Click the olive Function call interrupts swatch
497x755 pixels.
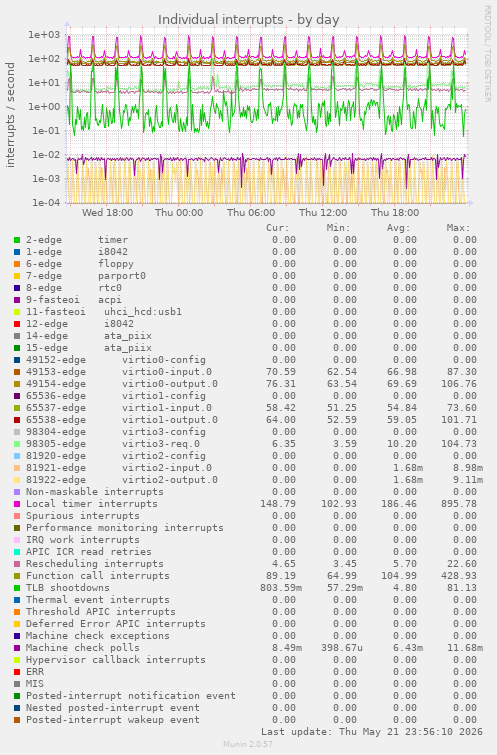[17, 576]
